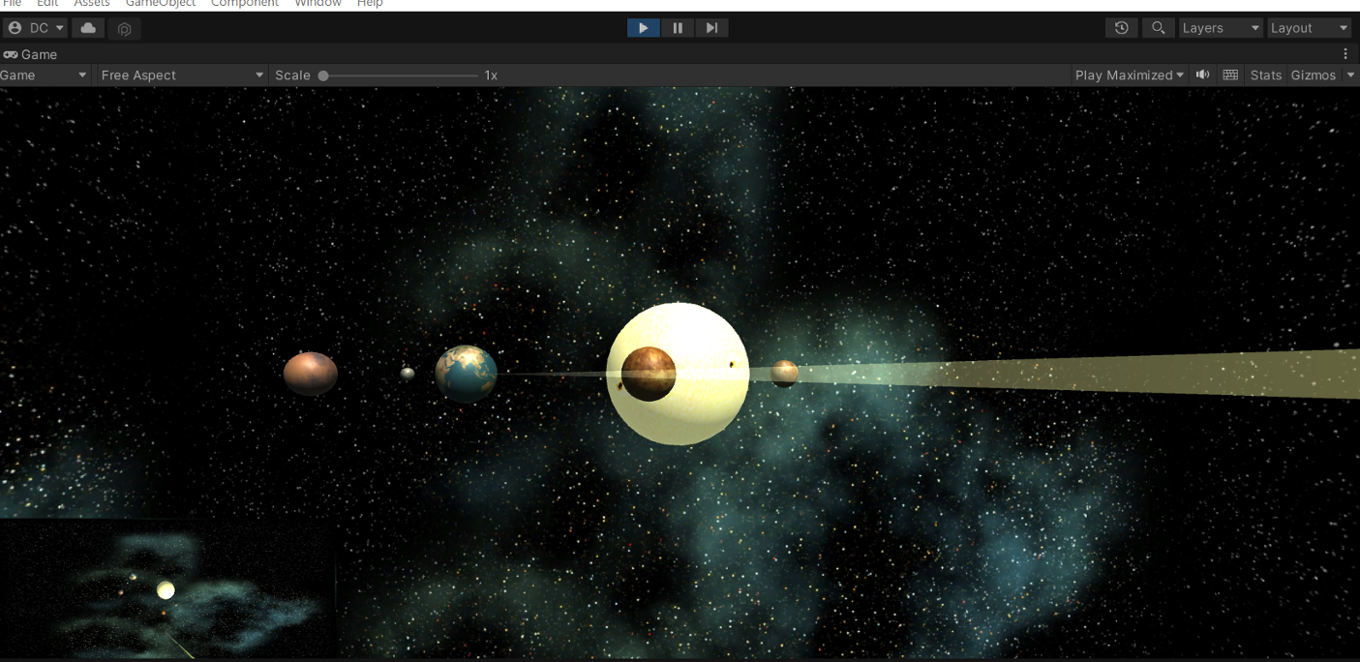Toggle the keyboard shortcuts icon in Game view

tap(1230, 75)
